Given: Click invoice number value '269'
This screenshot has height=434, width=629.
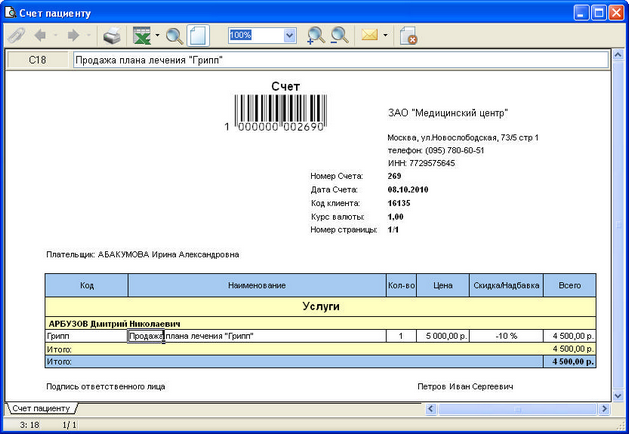Looking at the screenshot, I should point(394,176).
